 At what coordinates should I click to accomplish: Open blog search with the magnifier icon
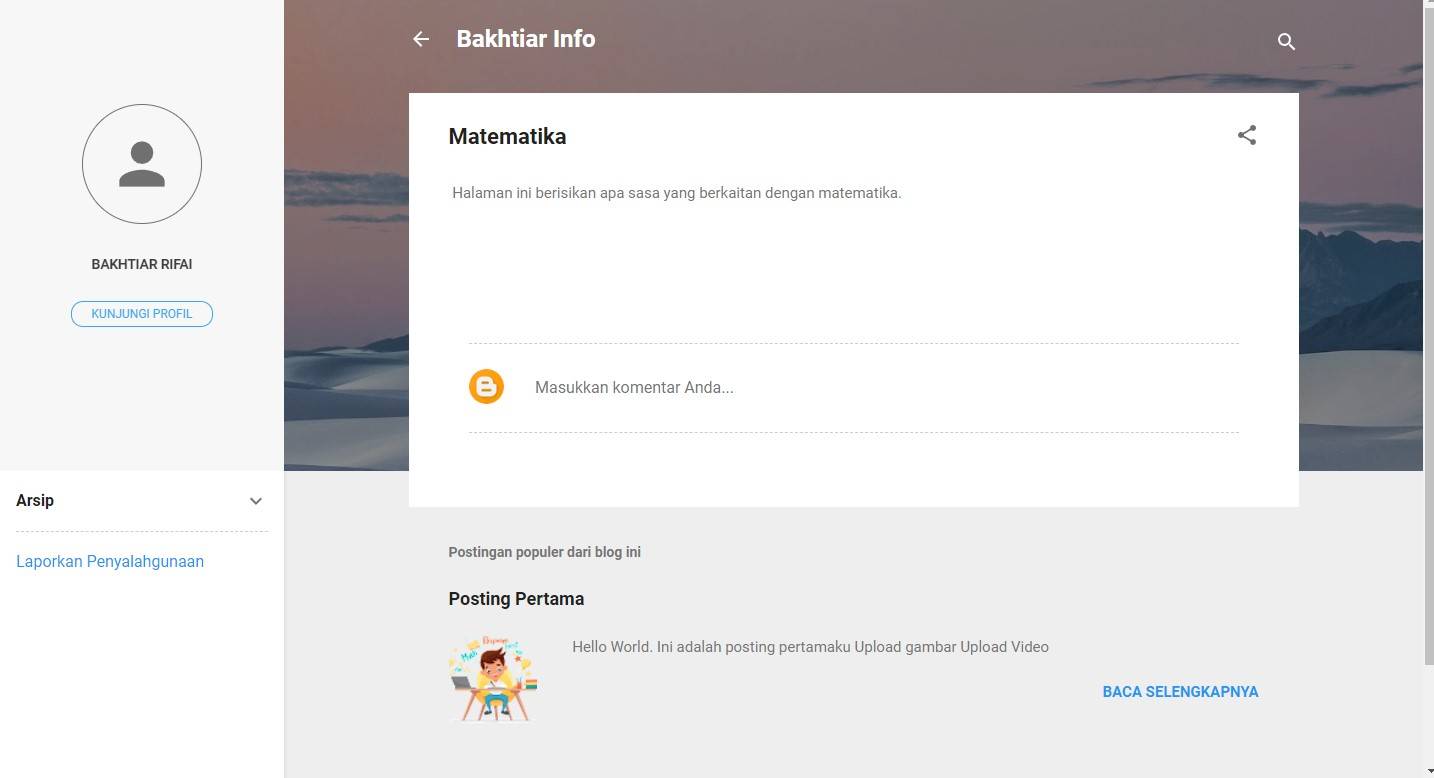coord(1286,41)
